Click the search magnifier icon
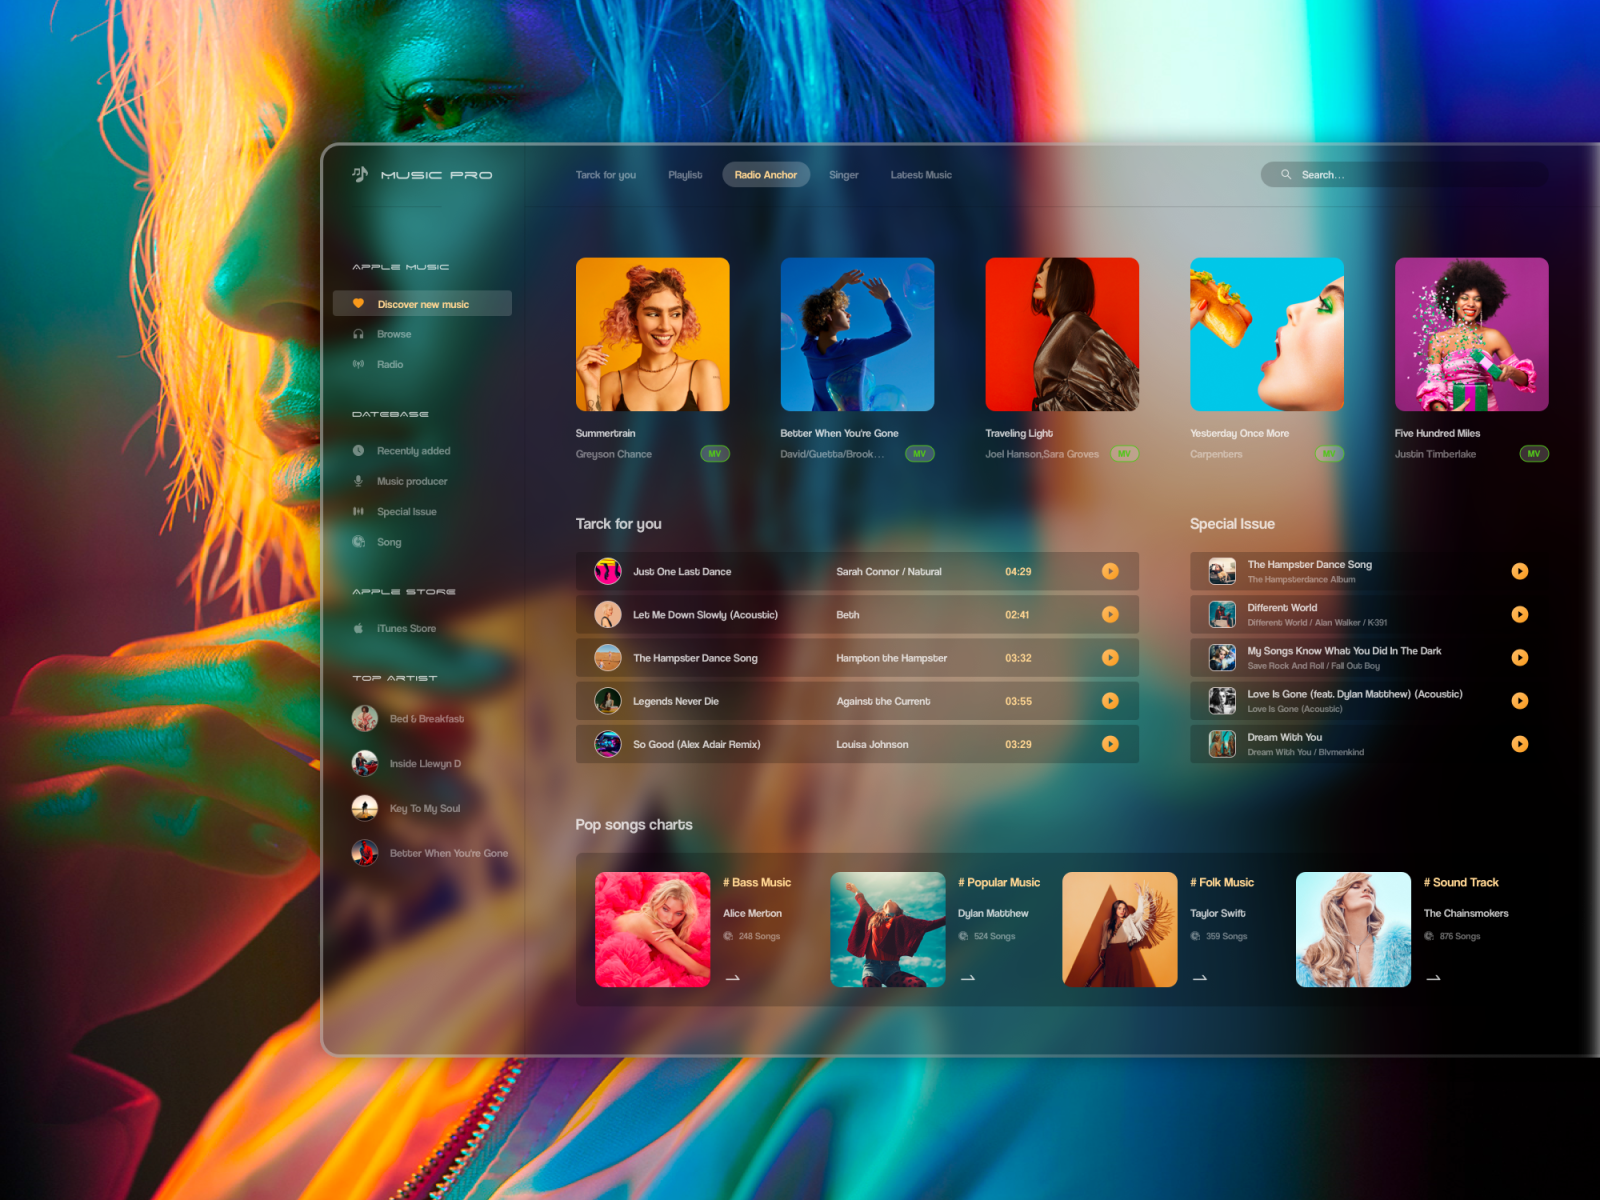1600x1200 pixels. click(1286, 174)
